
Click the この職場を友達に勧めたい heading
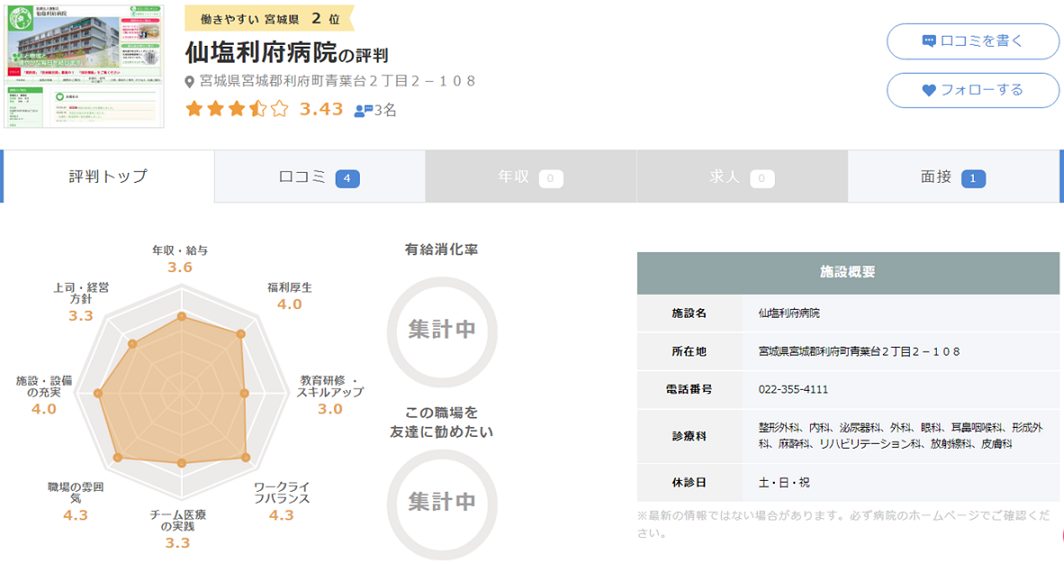[x=442, y=422]
